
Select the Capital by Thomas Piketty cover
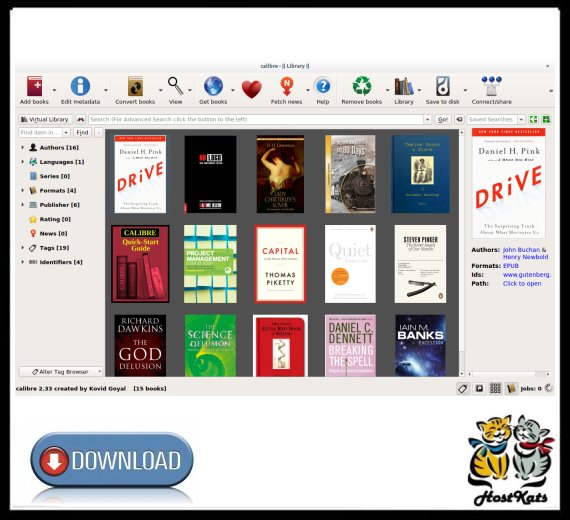coord(280,264)
